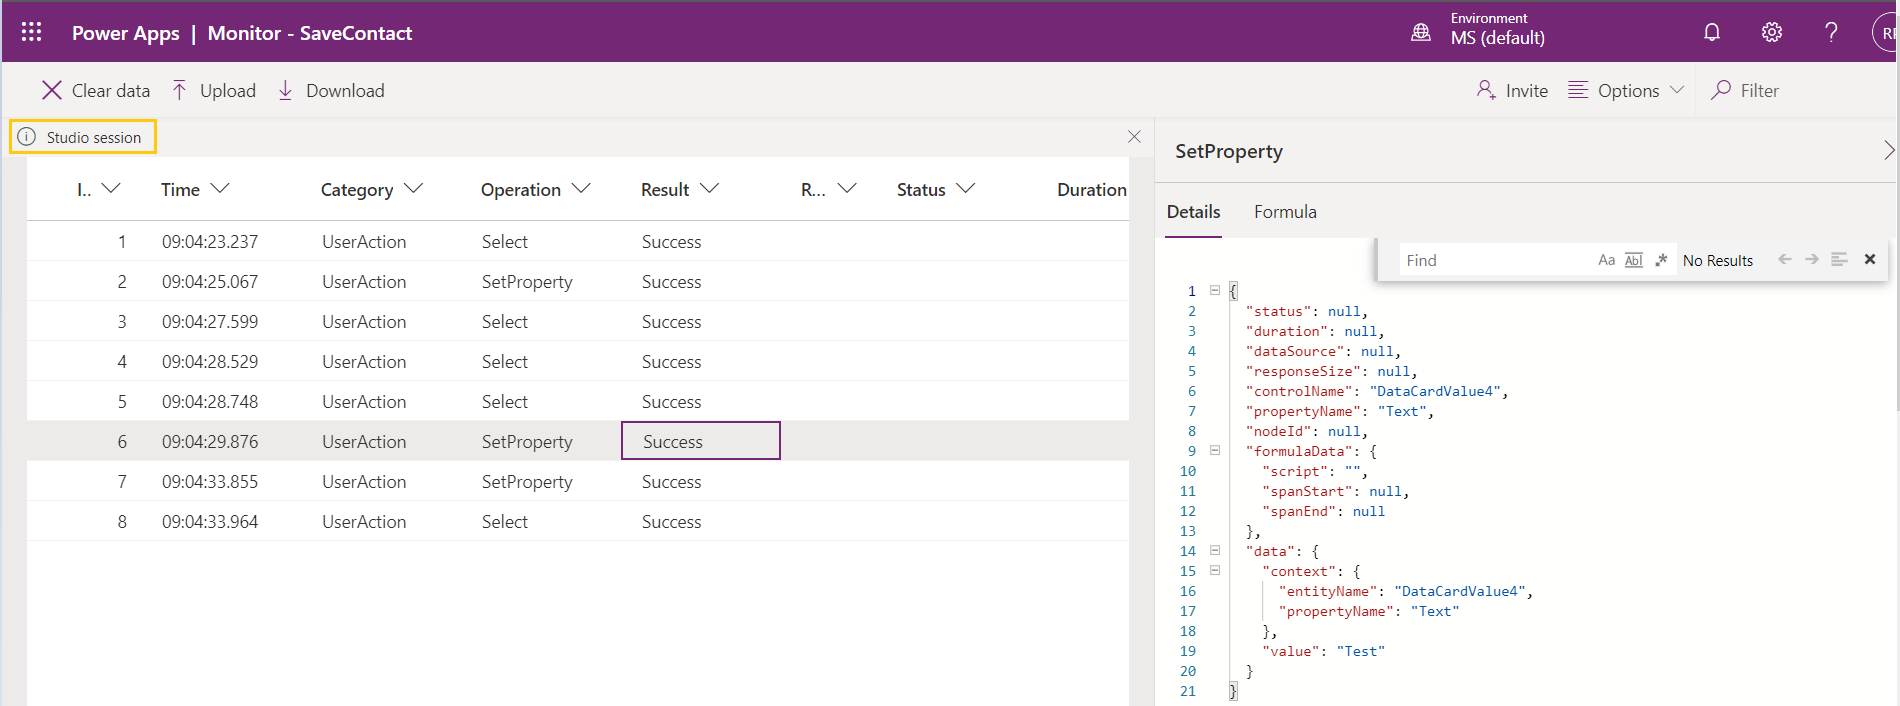Open the Category column dropdown
1900x706 pixels.
coord(413,189)
